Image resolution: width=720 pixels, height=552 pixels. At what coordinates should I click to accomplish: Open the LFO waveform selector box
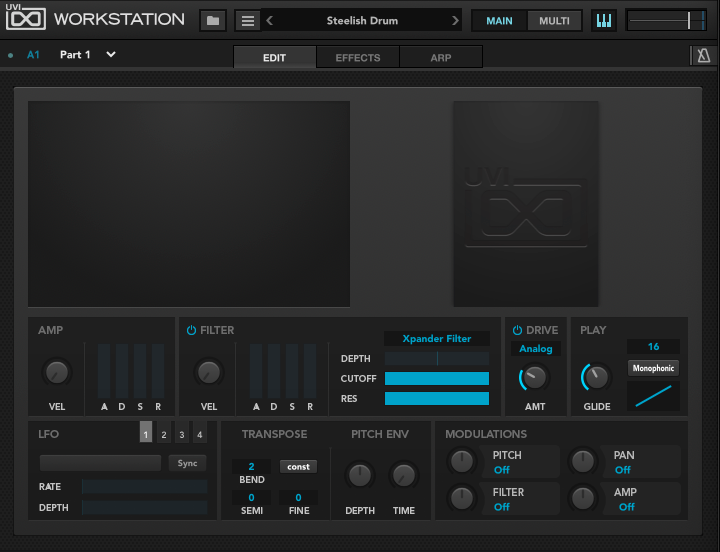pos(100,463)
